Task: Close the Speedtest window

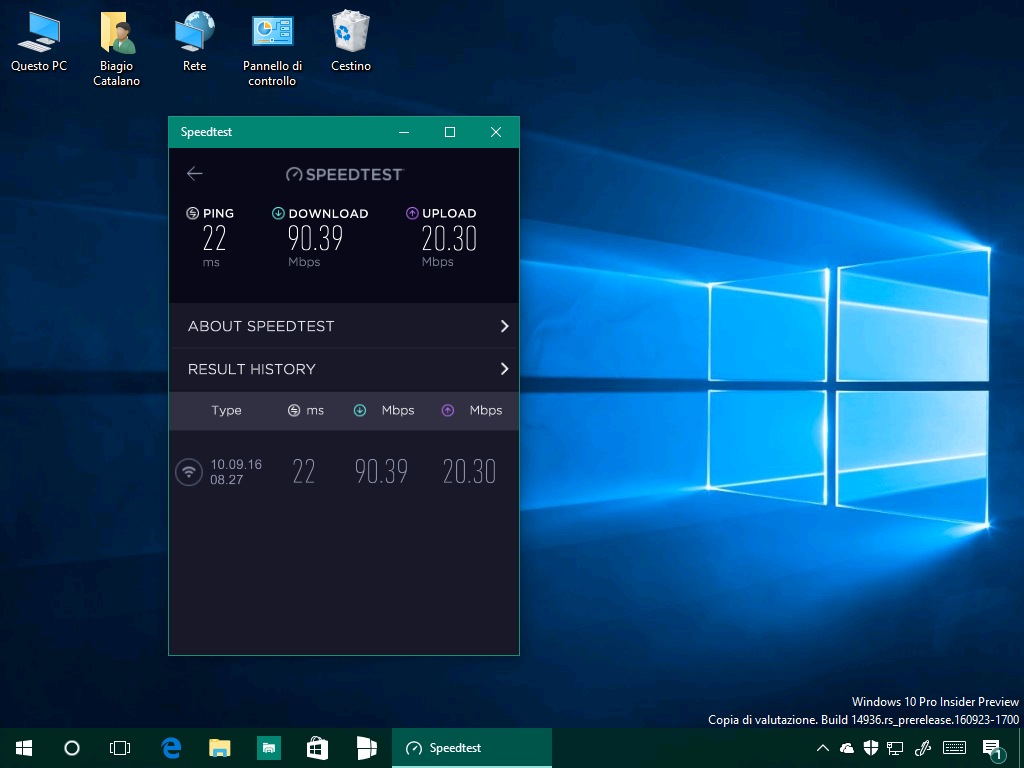Action: (496, 132)
